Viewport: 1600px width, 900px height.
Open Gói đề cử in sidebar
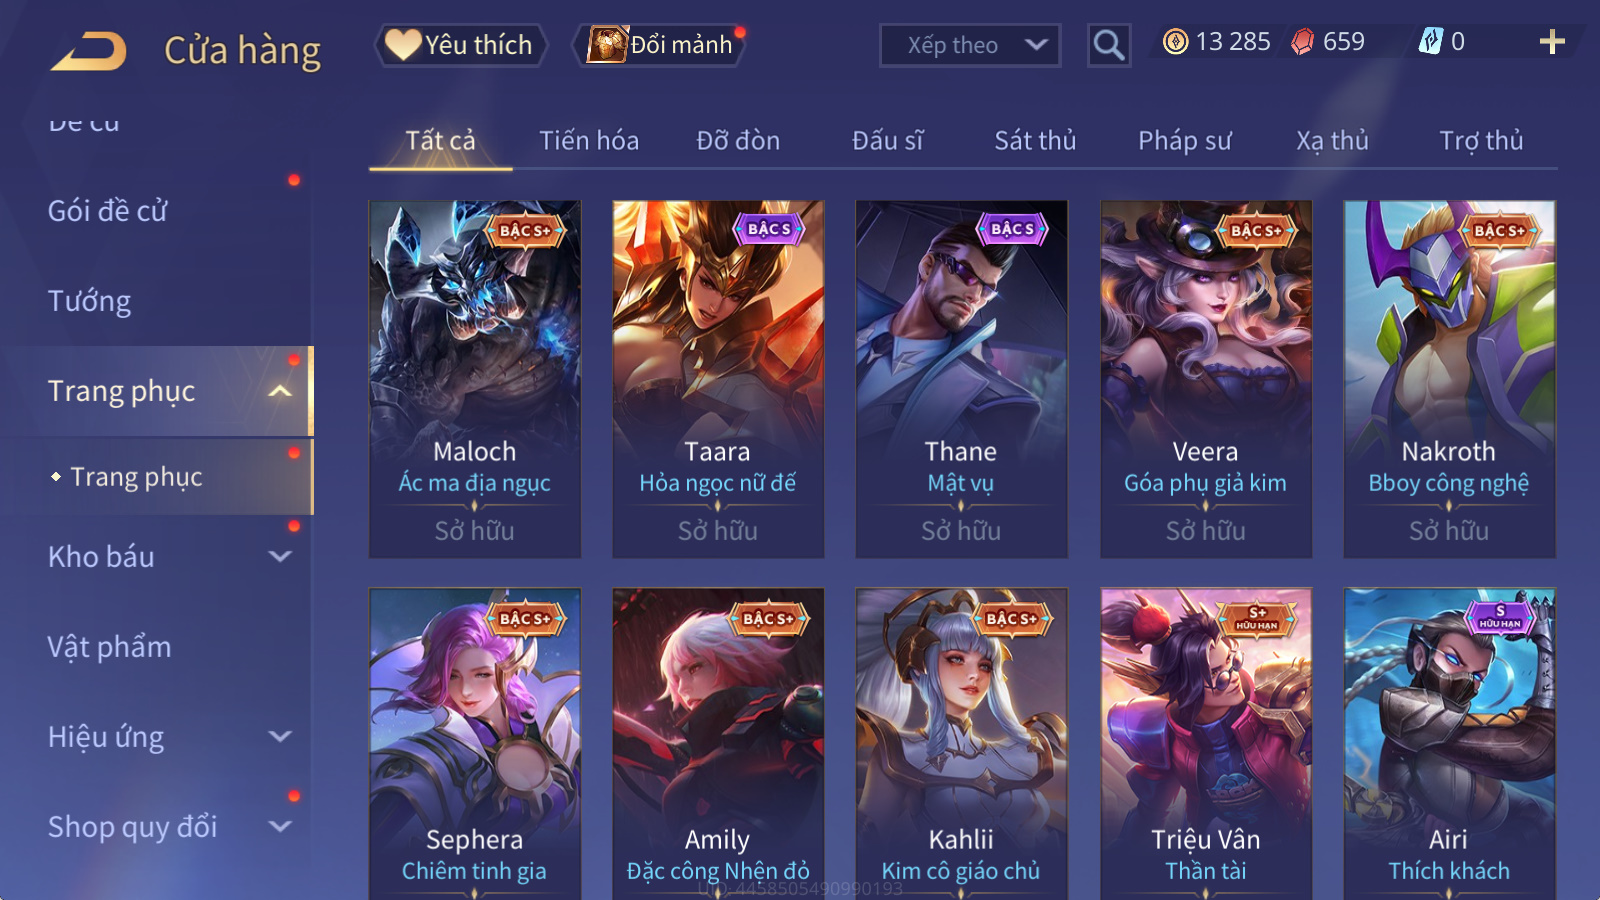click(108, 211)
